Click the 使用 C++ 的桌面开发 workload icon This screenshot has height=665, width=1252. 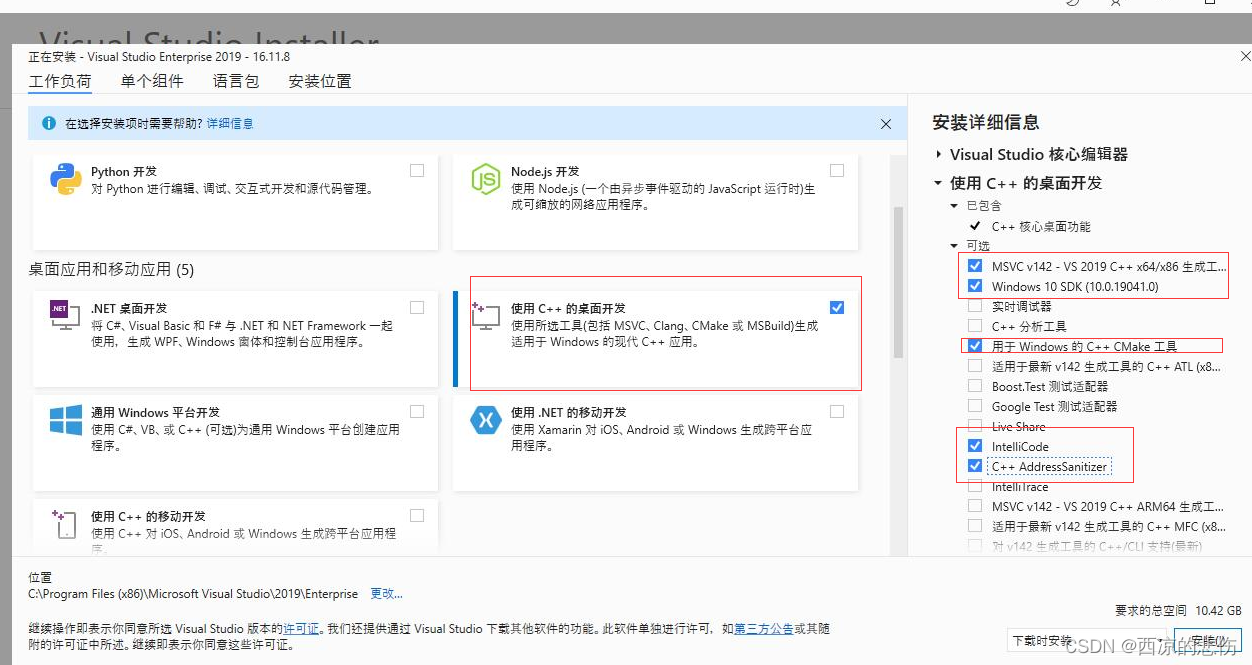(x=485, y=316)
